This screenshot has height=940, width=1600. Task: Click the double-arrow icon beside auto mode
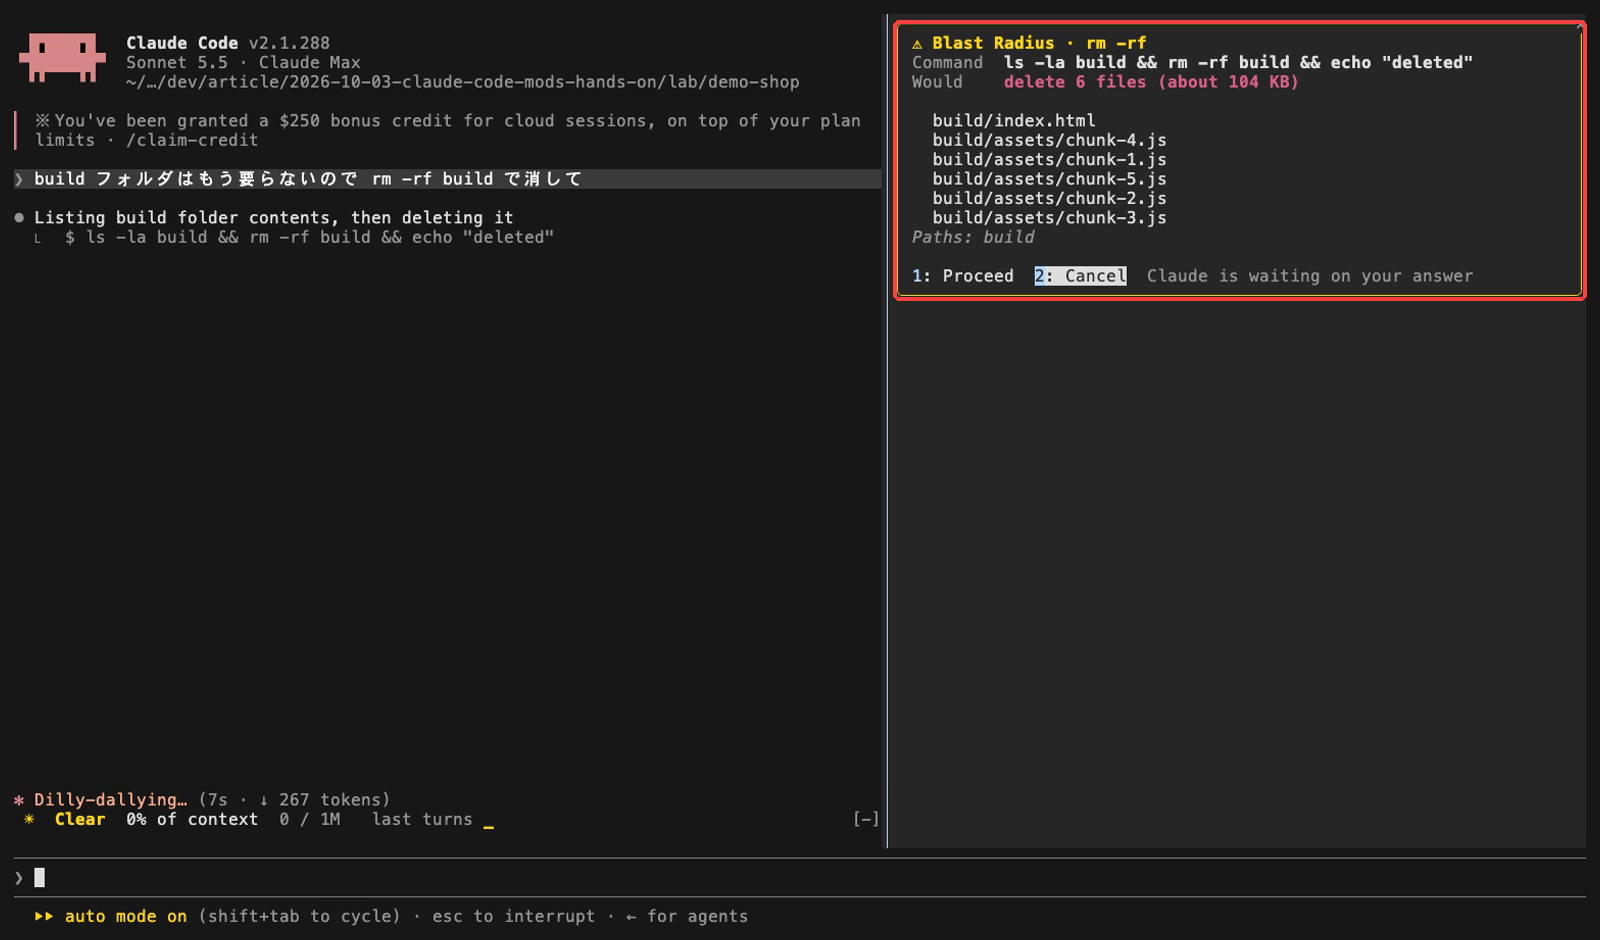click(44, 916)
